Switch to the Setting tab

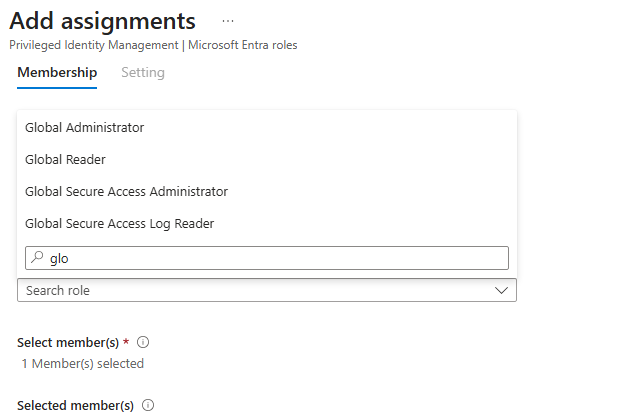143,73
